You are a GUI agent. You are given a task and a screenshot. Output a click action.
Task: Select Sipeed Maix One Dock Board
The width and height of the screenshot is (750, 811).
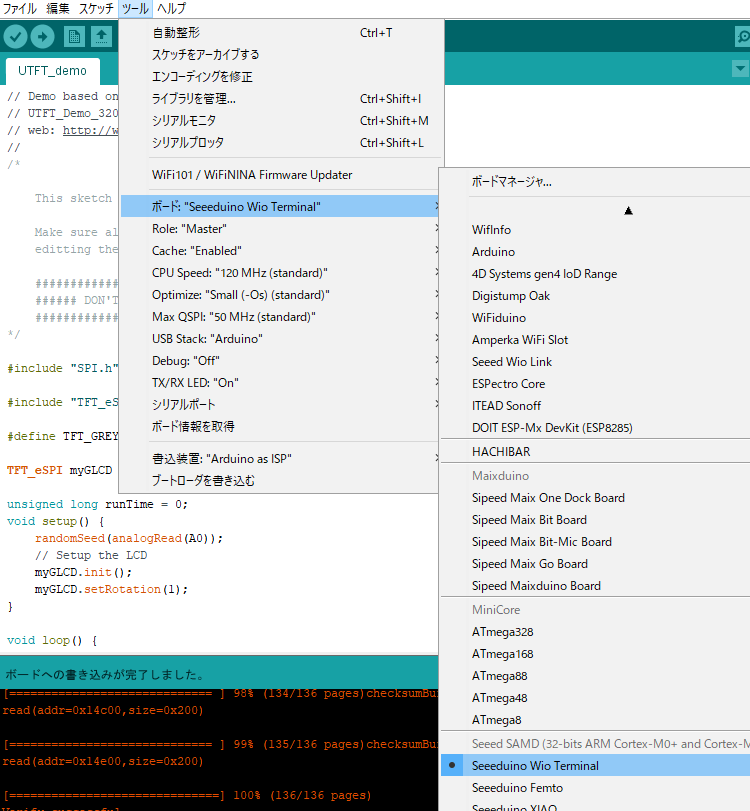[595, 498]
